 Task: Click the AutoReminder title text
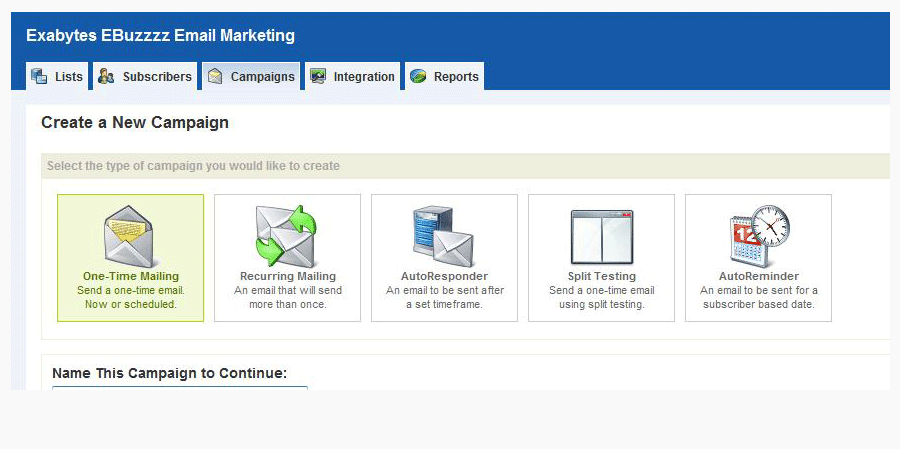point(758,276)
